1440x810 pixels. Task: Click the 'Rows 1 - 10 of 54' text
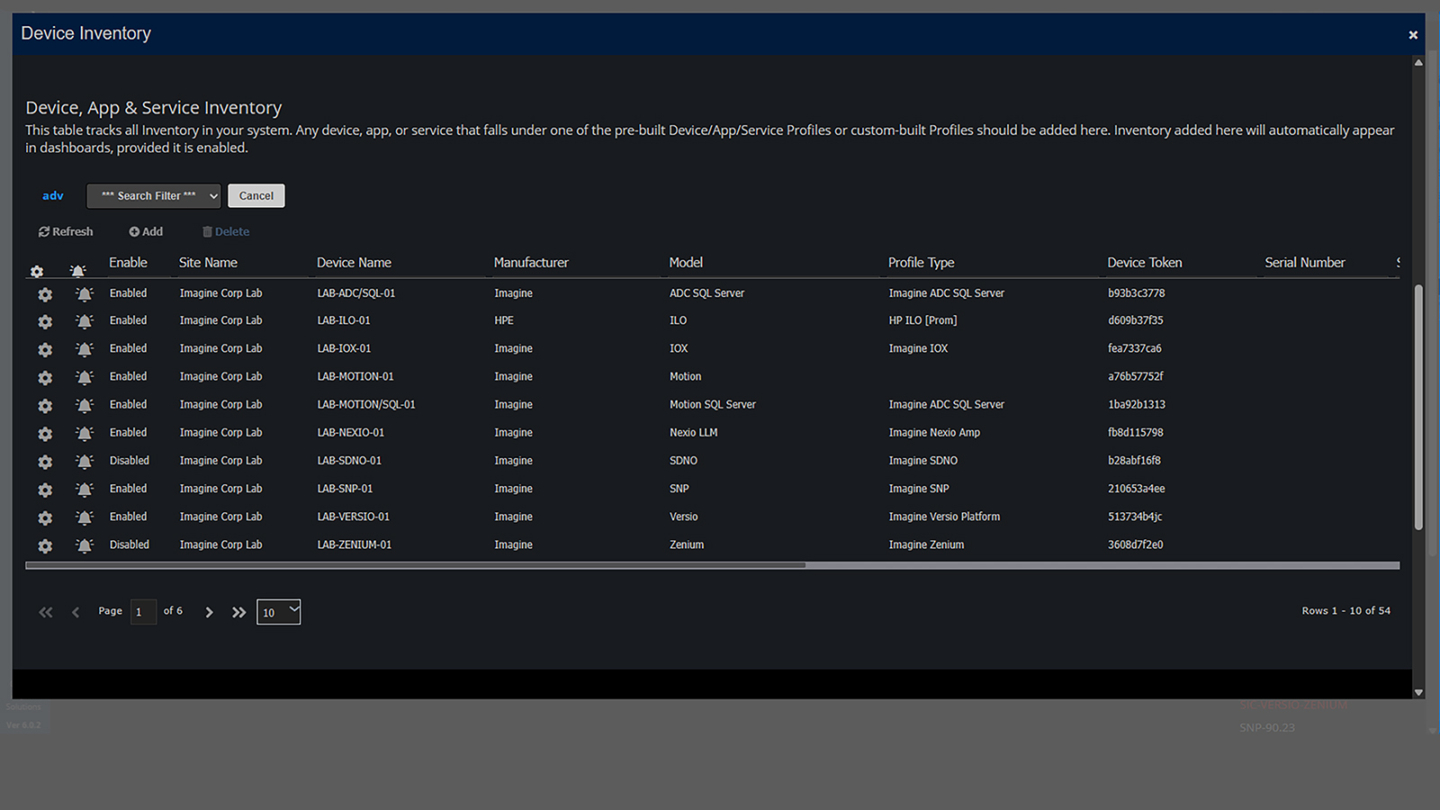pyautogui.click(x=1346, y=611)
